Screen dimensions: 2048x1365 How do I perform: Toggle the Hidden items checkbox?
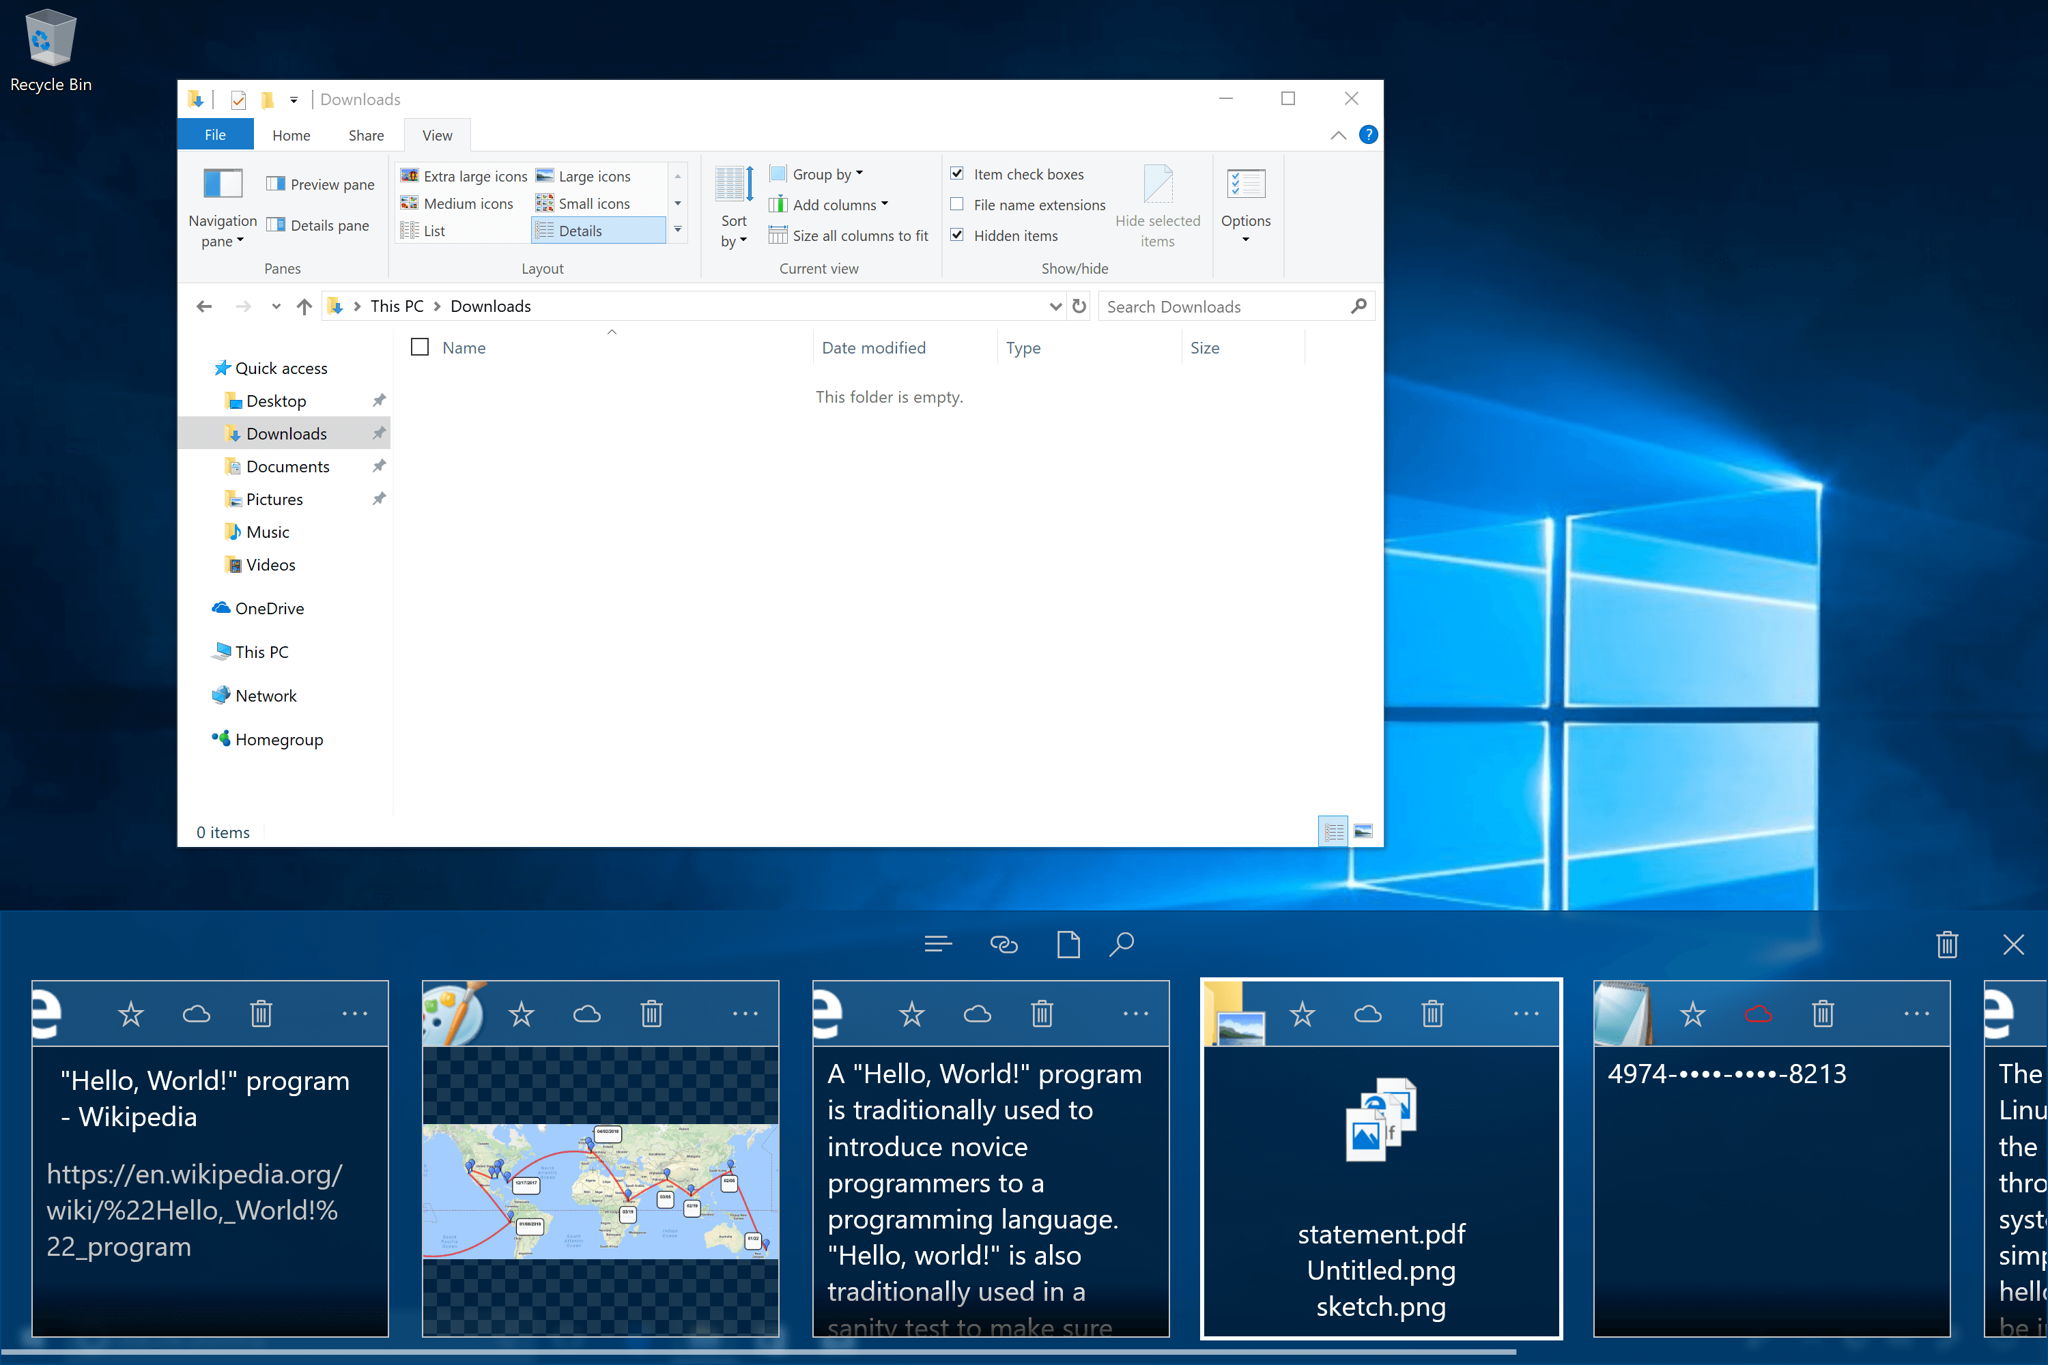pos(957,235)
